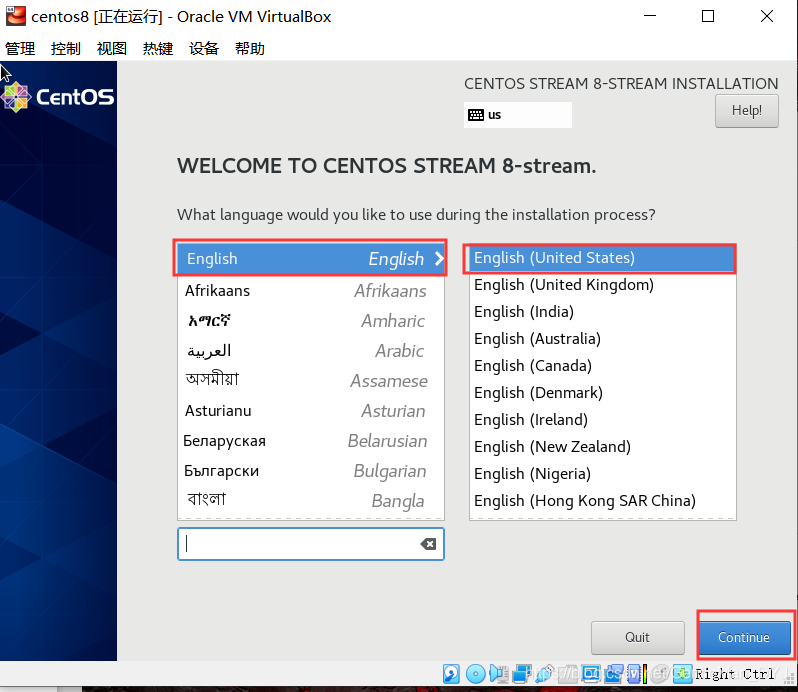The width and height of the screenshot is (798, 692).
Task: Choose English (Canada) locale
Action: (603, 366)
